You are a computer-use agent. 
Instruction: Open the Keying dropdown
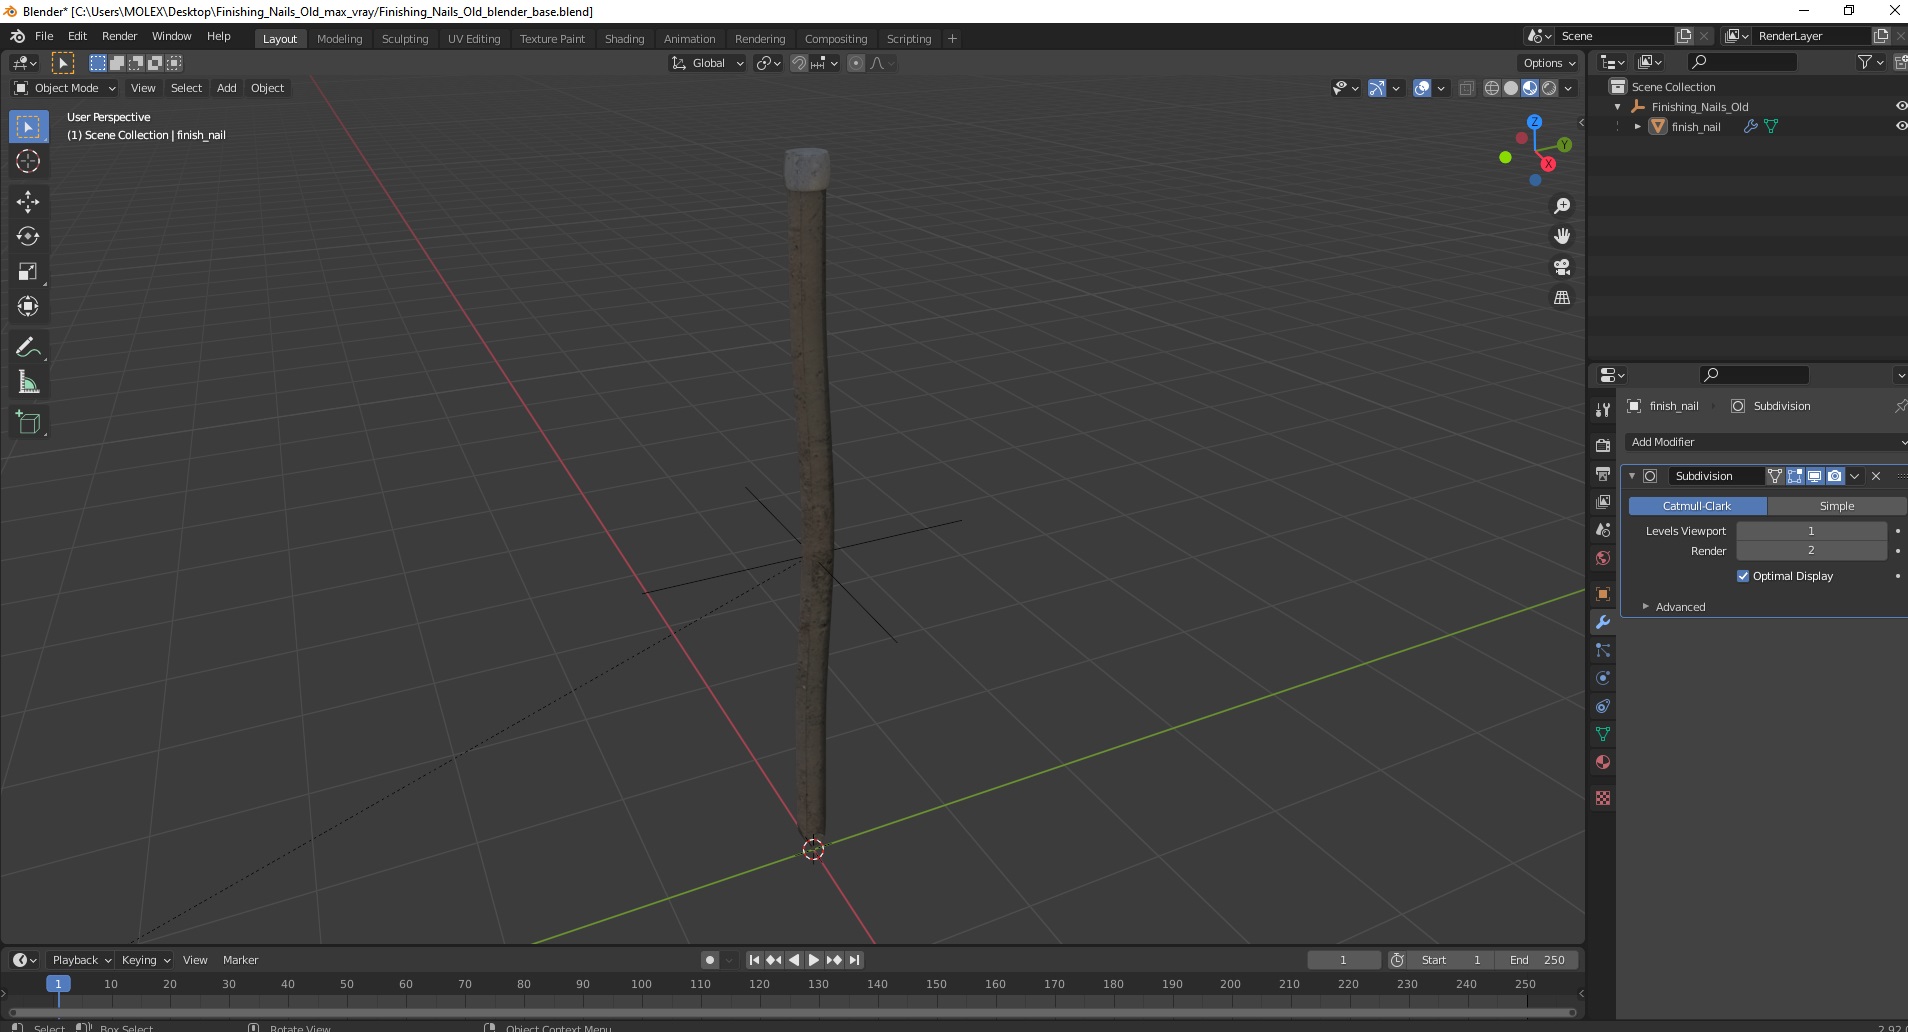145,960
